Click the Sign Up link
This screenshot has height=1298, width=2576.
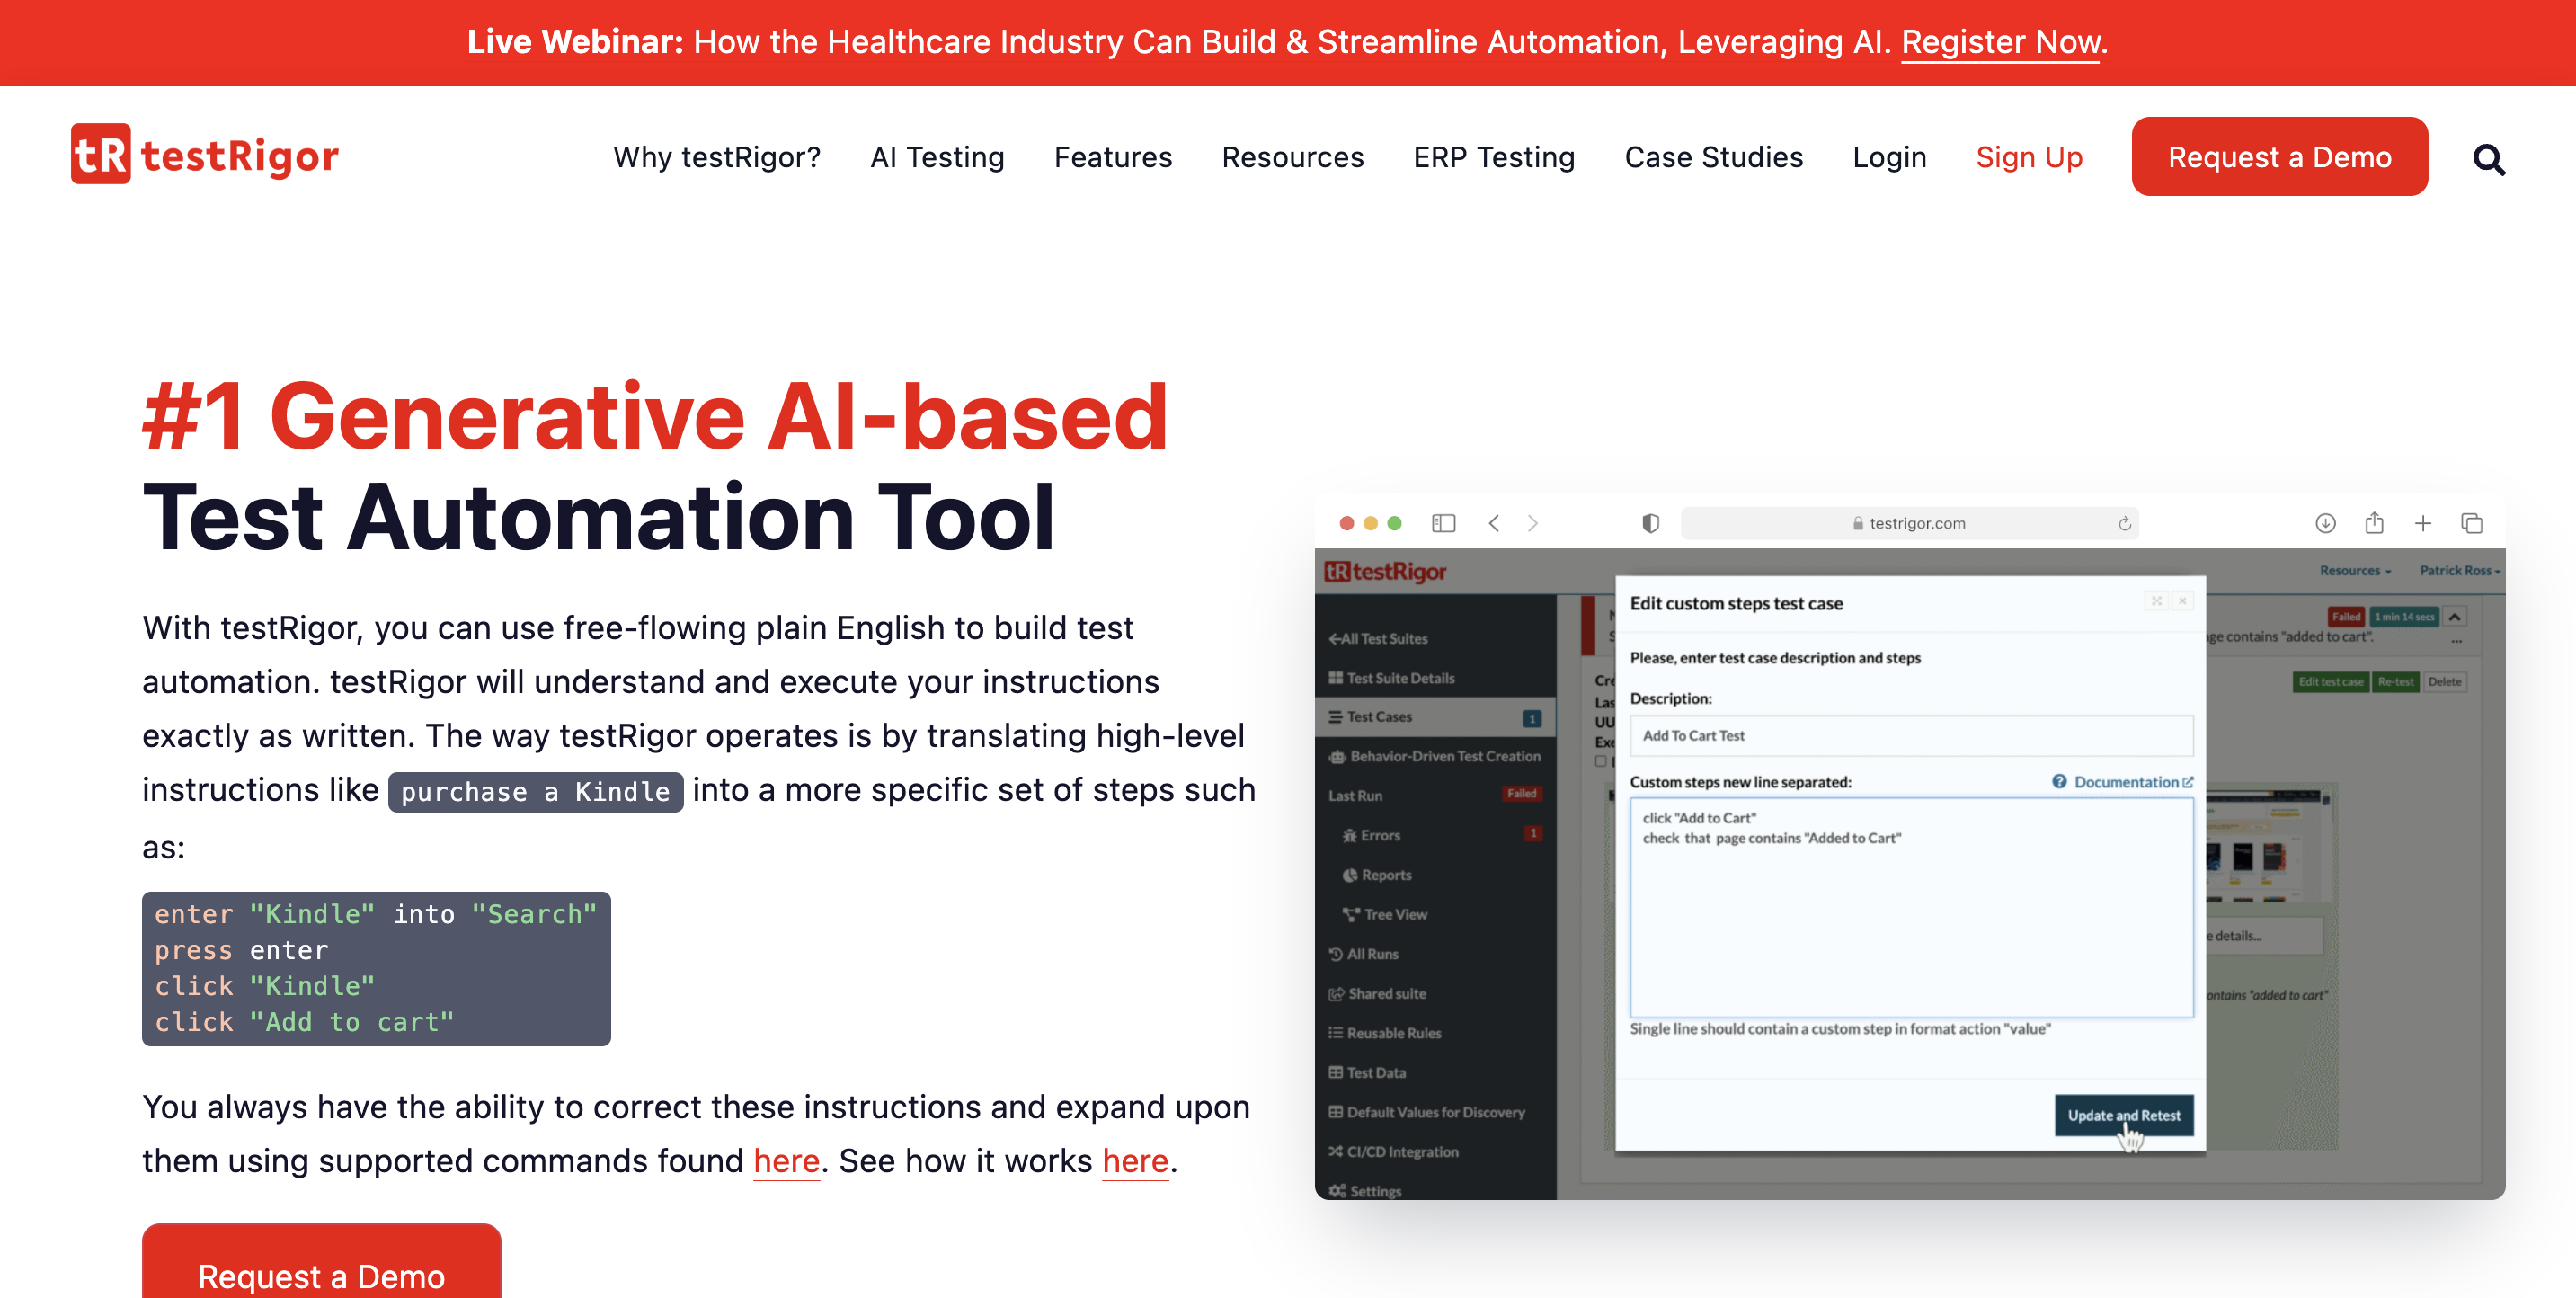coord(2028,157)
